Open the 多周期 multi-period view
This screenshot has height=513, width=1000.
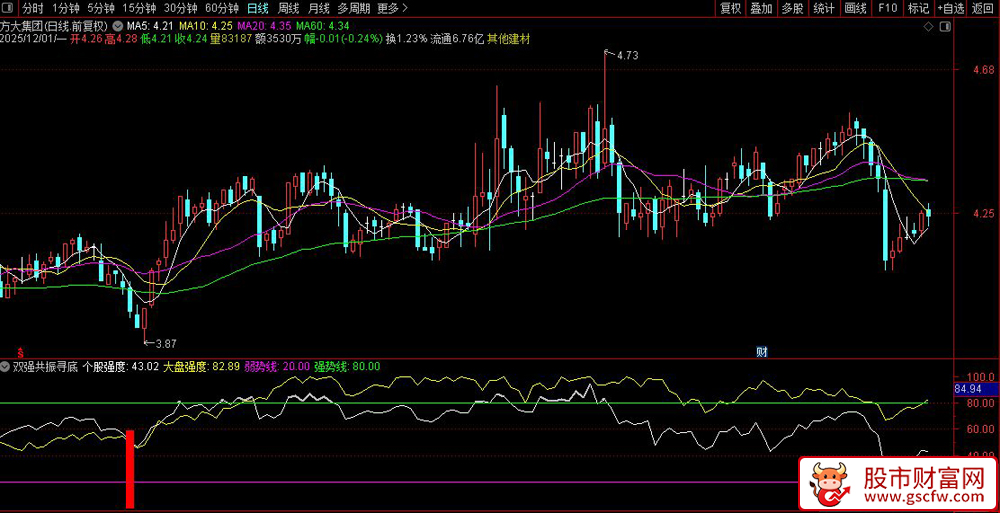[x=353, y=8]
